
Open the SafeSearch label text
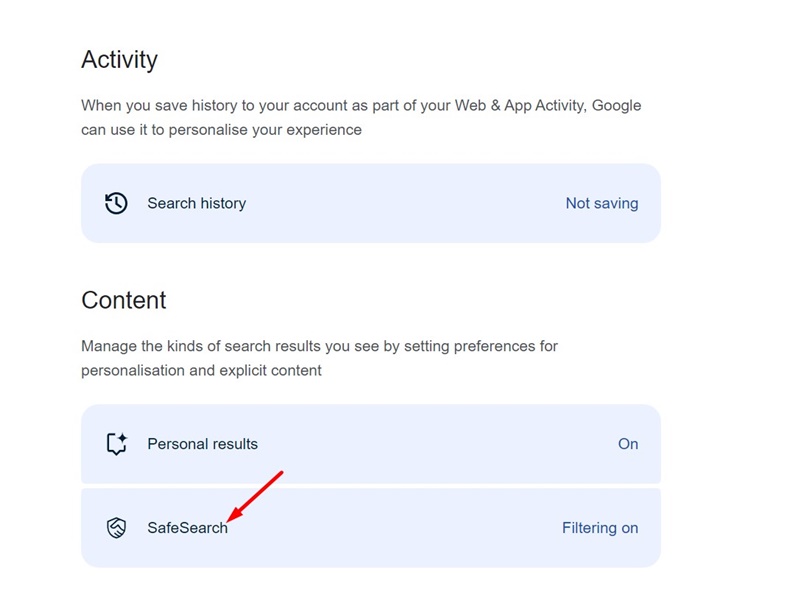187,528
